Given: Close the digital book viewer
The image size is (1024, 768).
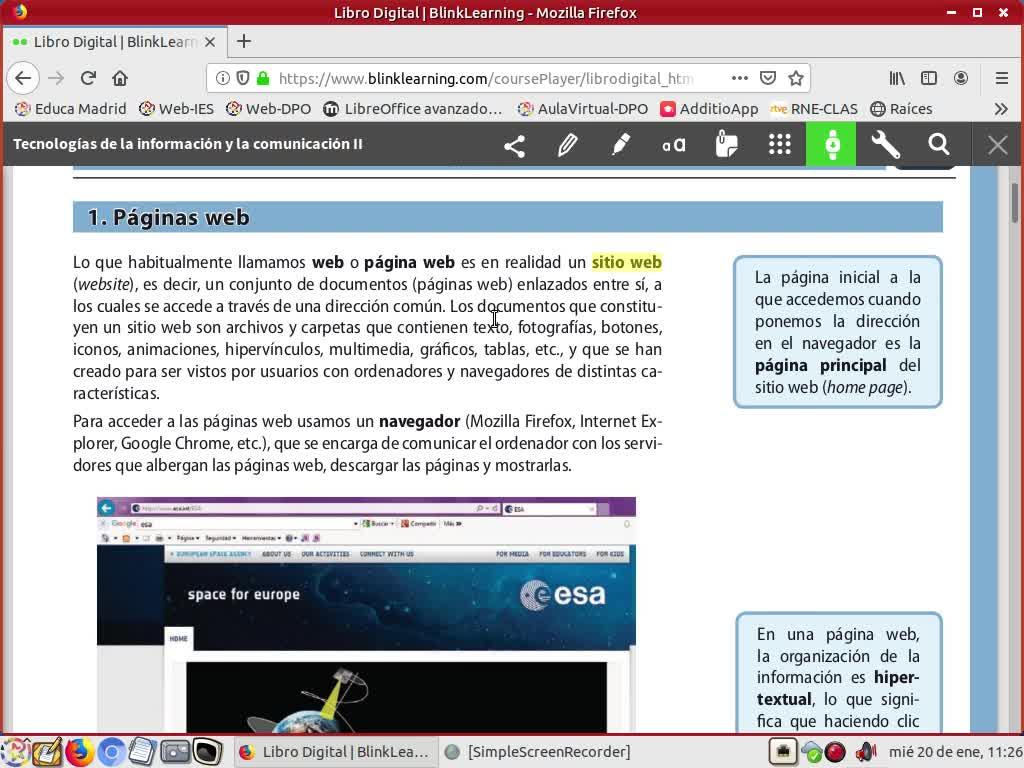Looking at the screenshot, I should (997, 145).
